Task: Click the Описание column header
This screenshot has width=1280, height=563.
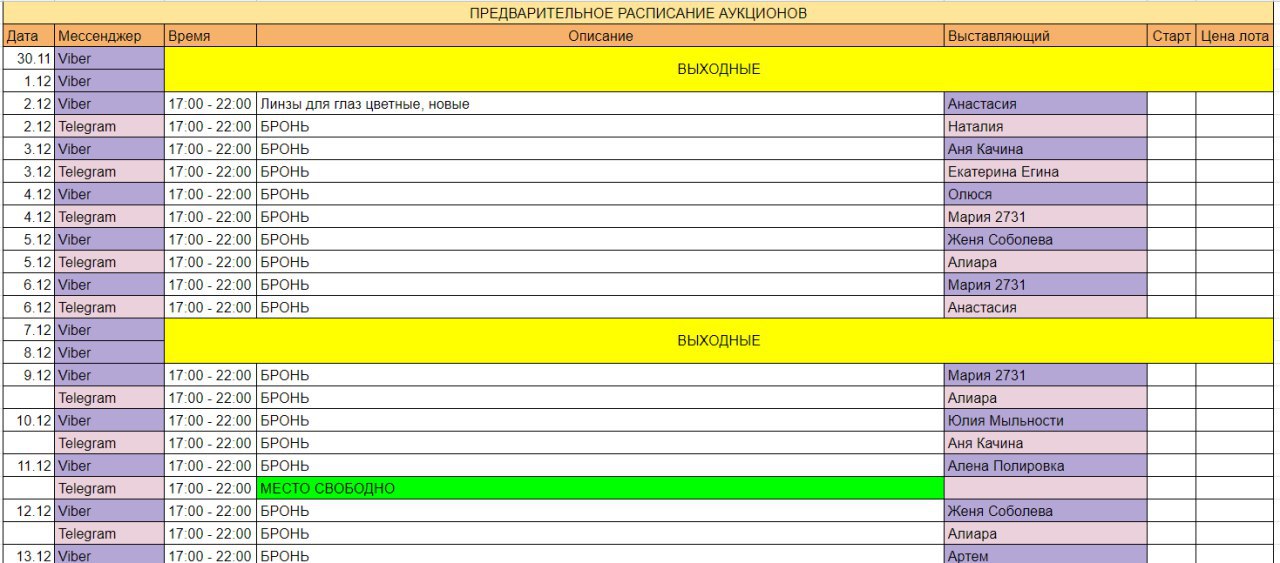Action: [600, 36]
